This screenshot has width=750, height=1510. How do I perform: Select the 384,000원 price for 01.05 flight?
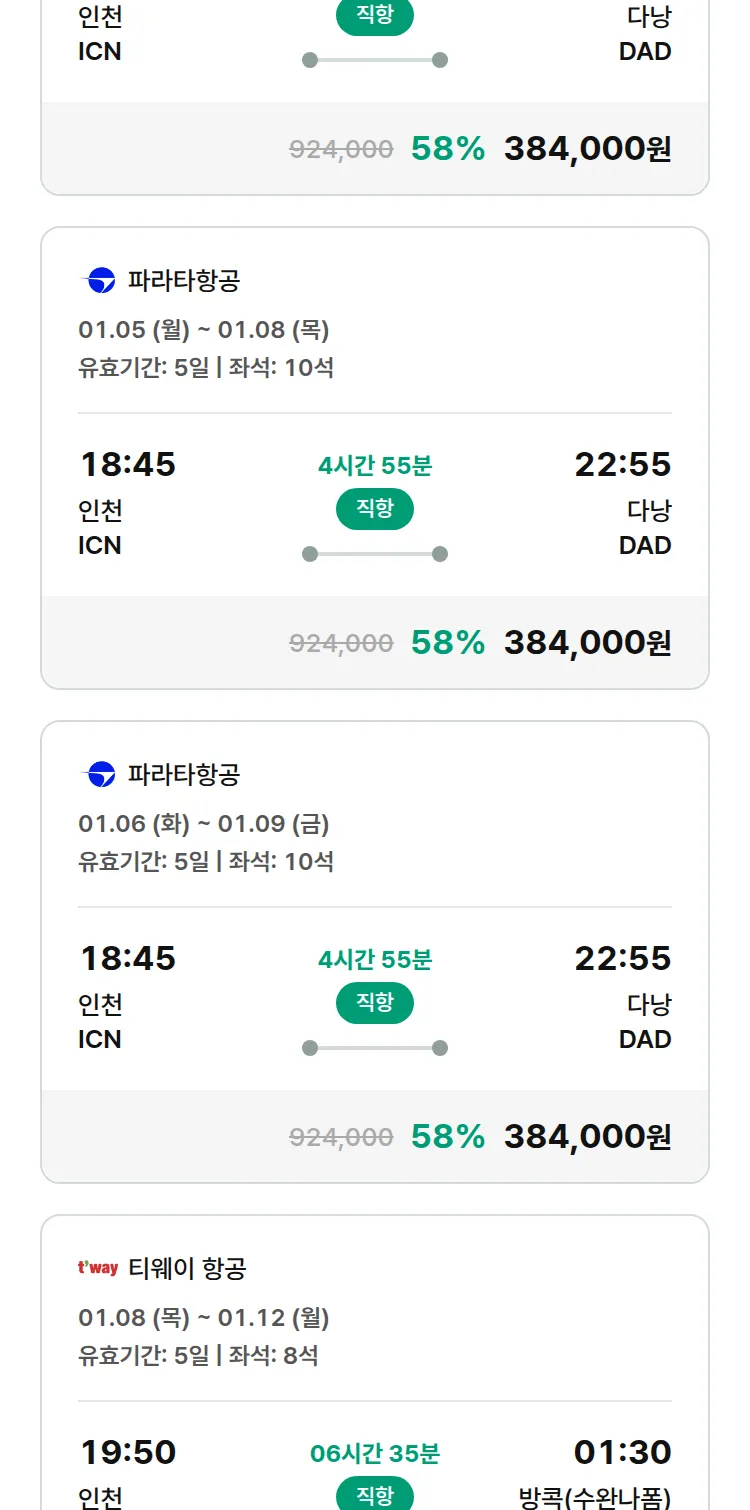587,642
